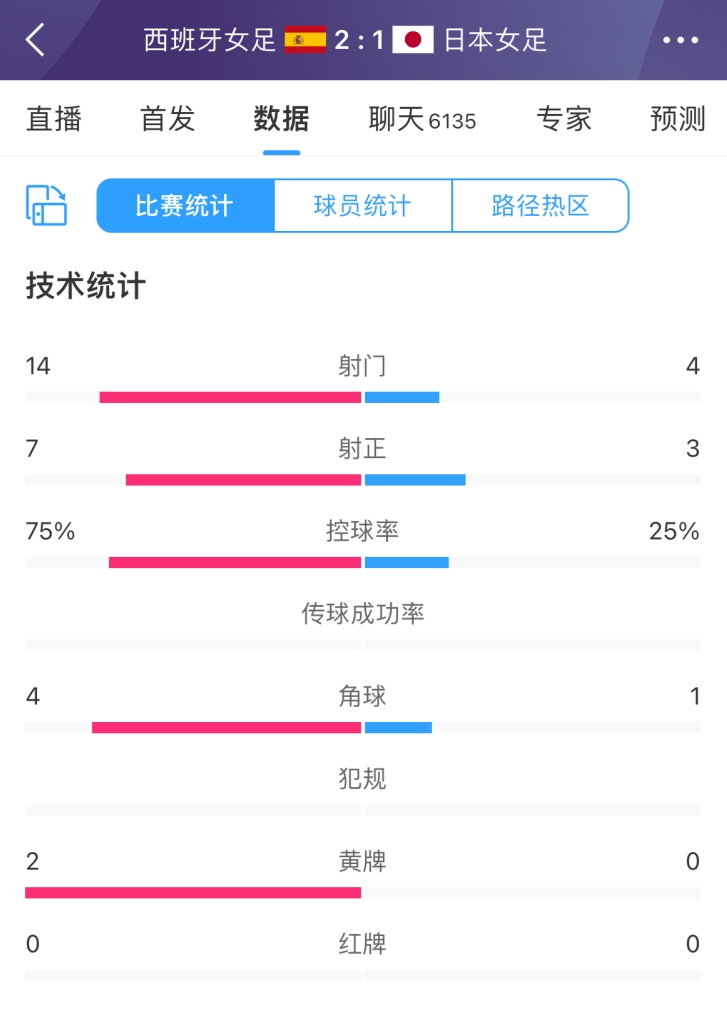Tap the back arrow icon
Viewport: 727px width, 1010px height.
click(x=35, y=40)
